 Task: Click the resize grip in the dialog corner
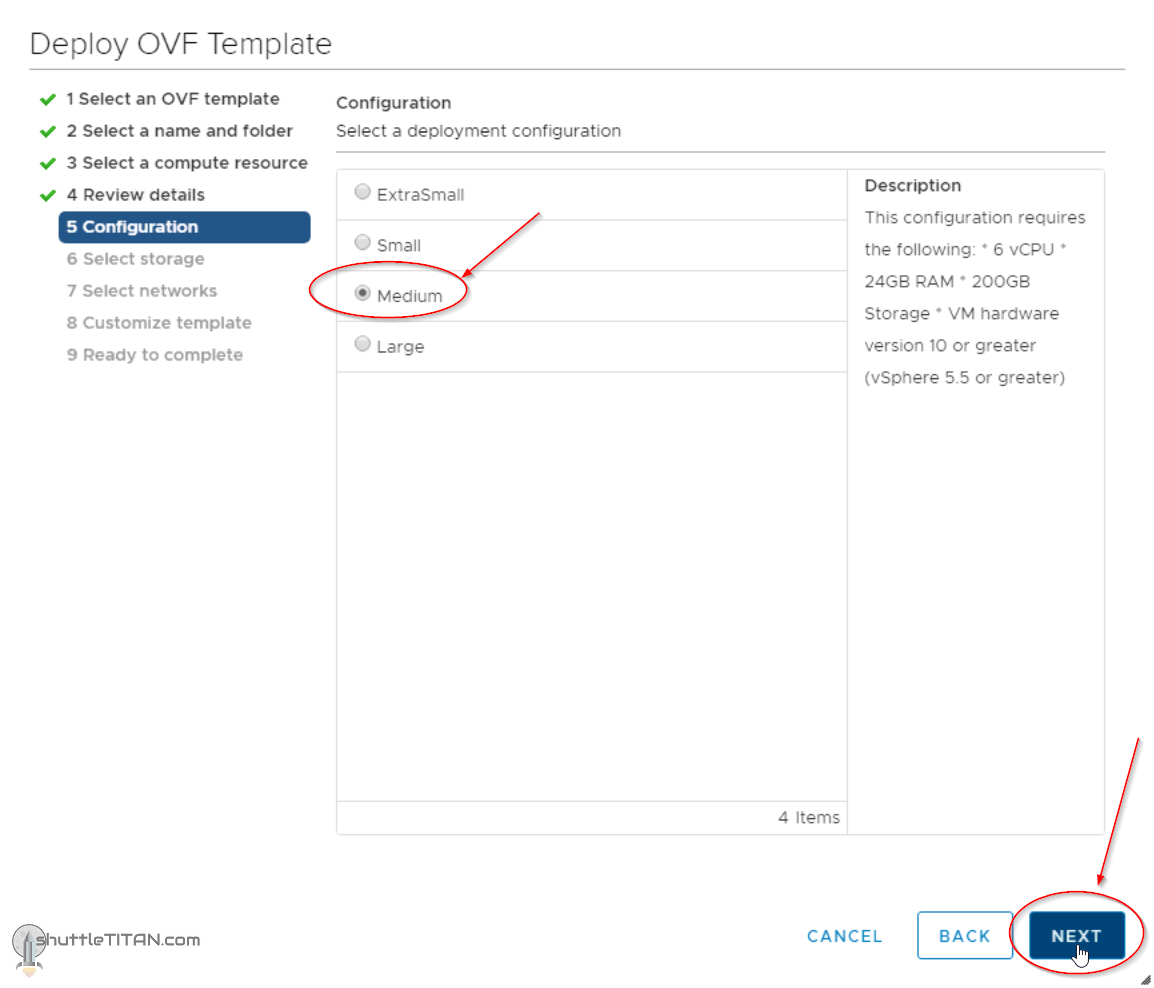coord(1146,980)
